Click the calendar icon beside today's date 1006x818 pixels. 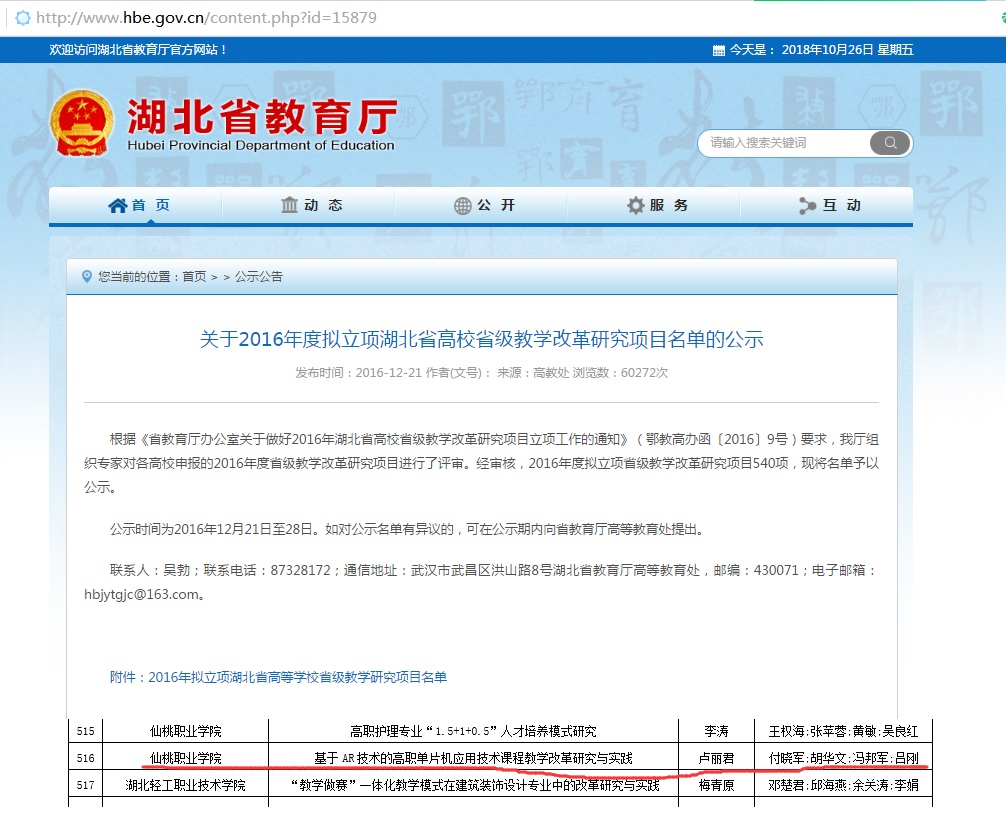pos(719,50)
